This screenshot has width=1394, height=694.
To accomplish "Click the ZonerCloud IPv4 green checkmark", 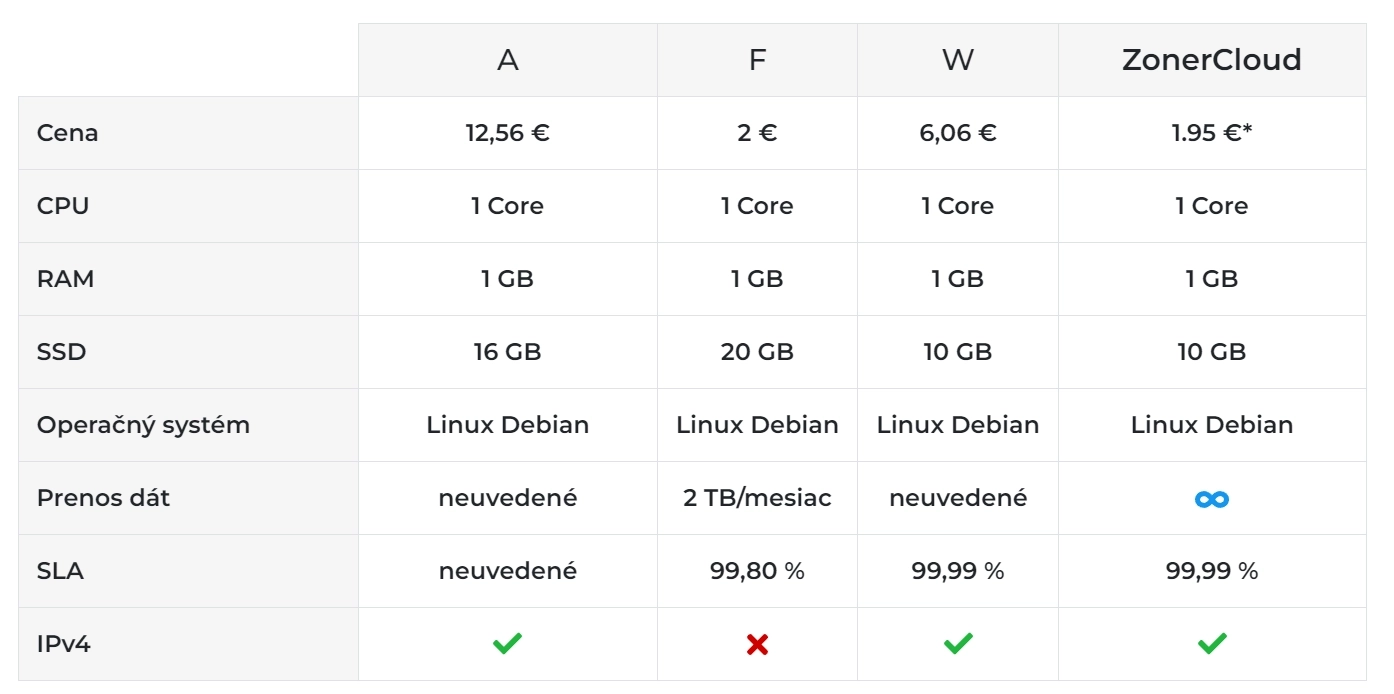I will click(x=1212, y=644).
